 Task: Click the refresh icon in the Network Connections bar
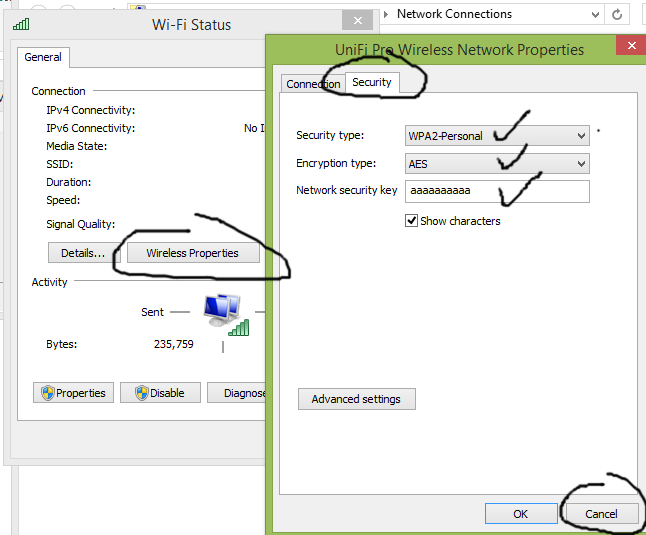[x=617, y=14]
